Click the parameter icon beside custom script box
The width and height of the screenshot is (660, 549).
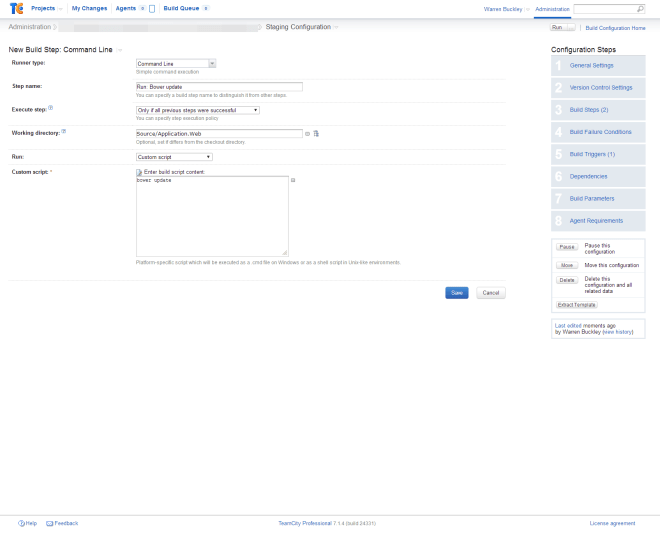tap(293, 180)
